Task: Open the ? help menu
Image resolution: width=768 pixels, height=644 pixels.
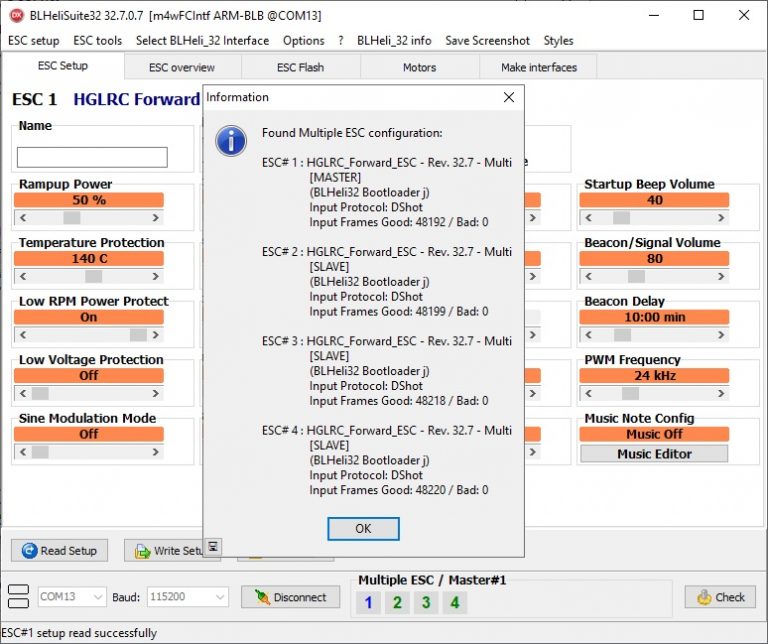Action: click(x=340, y=41)
